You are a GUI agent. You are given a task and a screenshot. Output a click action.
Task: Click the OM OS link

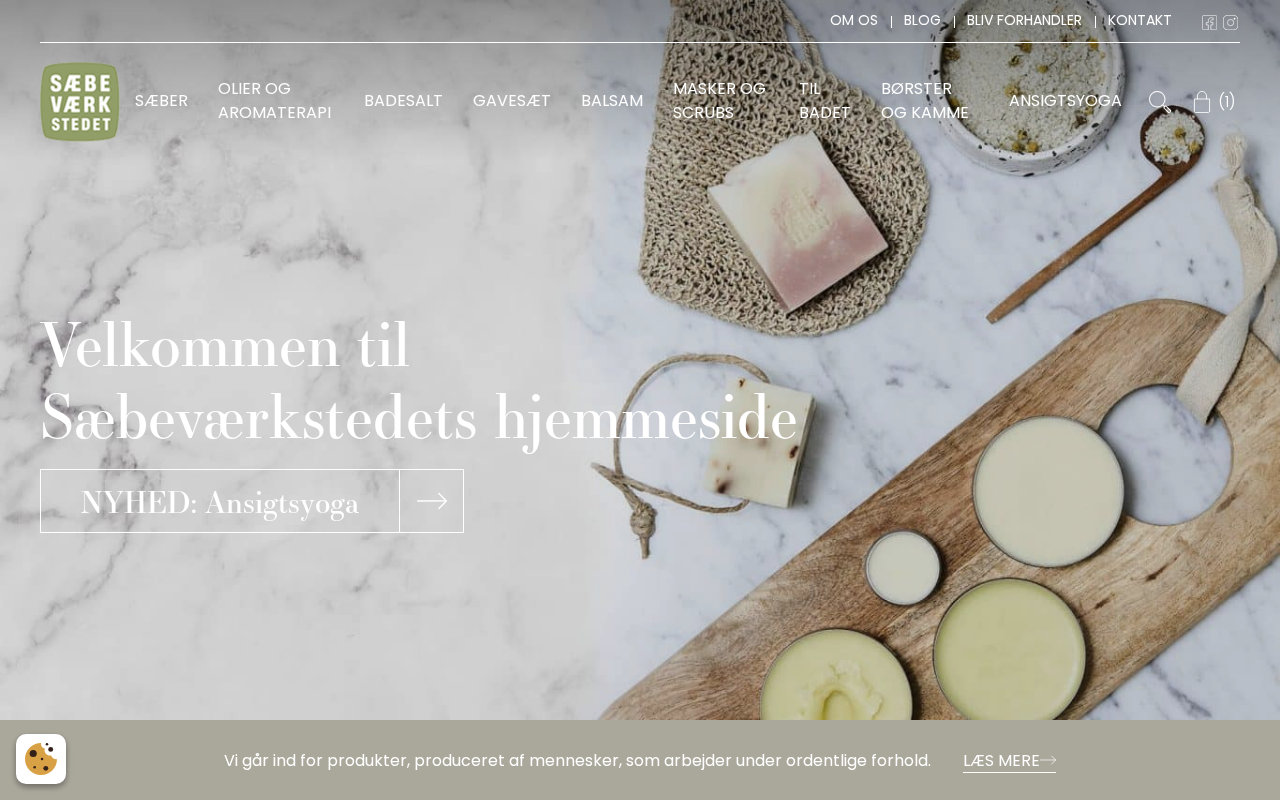click(x=854, y=21)
